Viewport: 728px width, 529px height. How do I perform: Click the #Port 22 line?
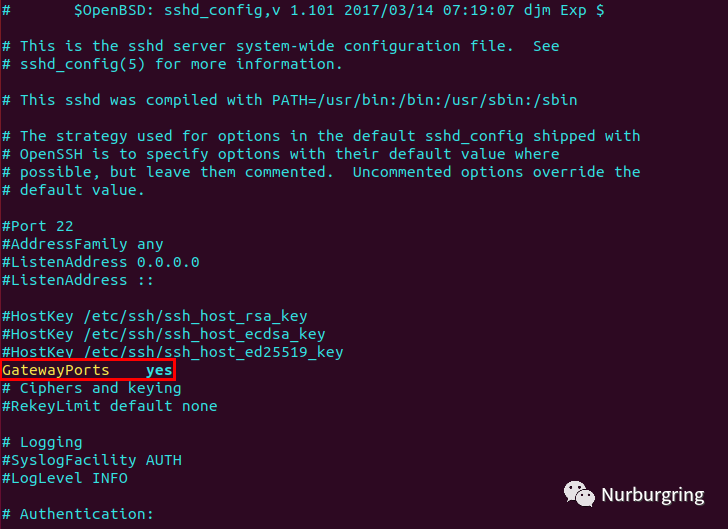coord(38,226)
